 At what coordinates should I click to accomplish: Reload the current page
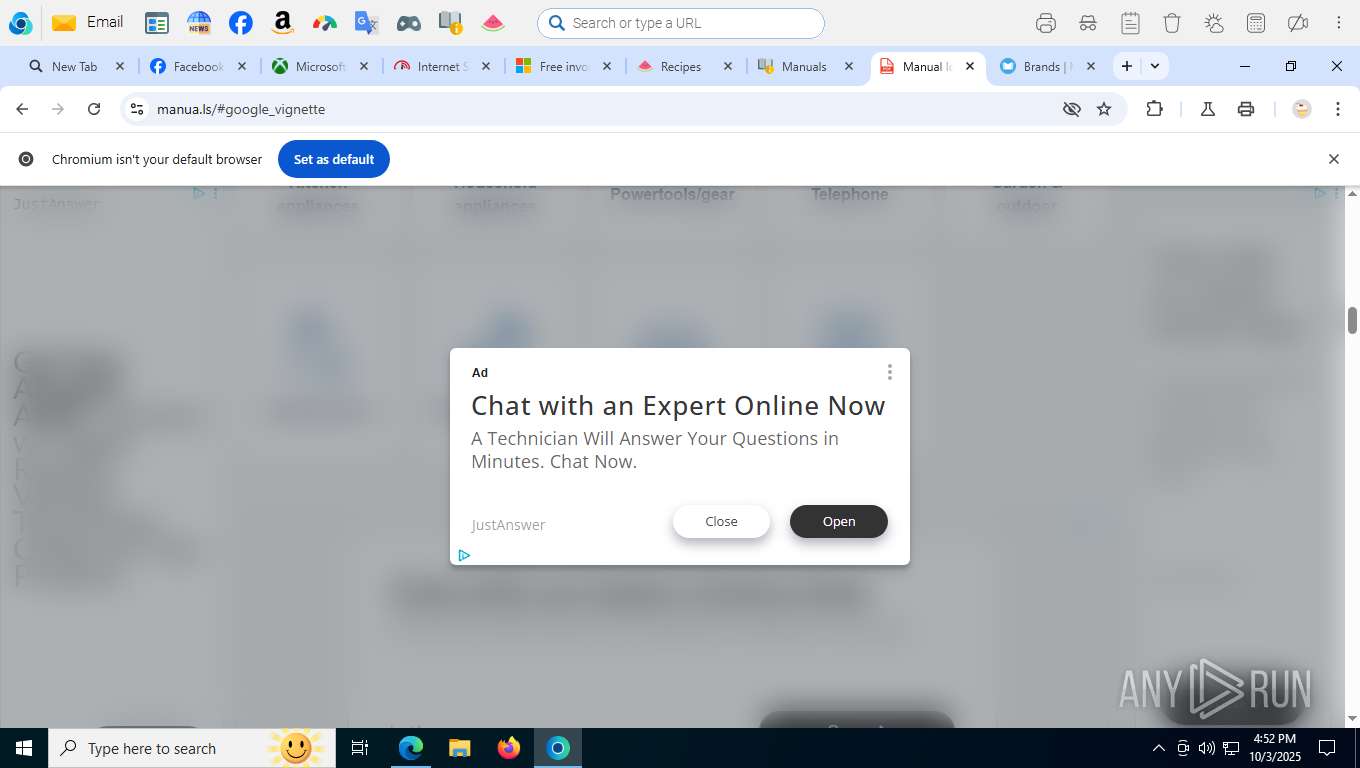point(94,109)
